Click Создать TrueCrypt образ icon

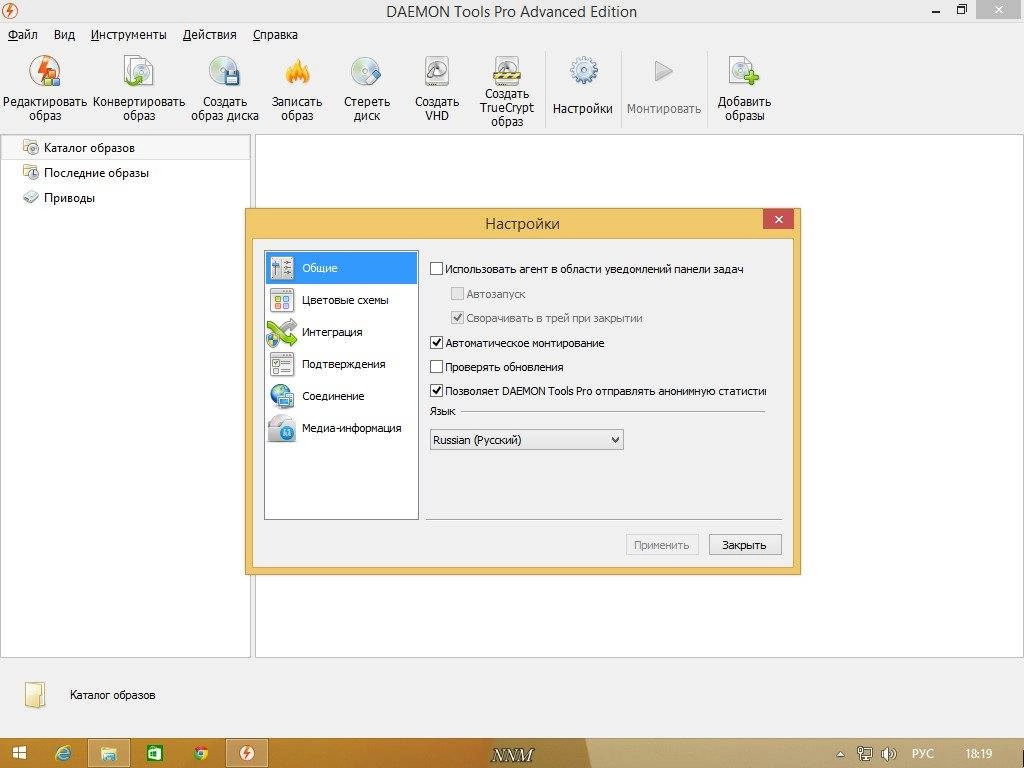[507, 71]
